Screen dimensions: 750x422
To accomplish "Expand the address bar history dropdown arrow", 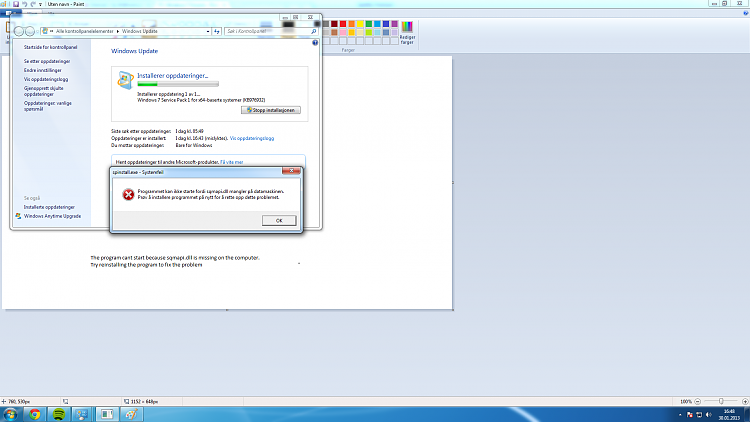I will [208, 31].
